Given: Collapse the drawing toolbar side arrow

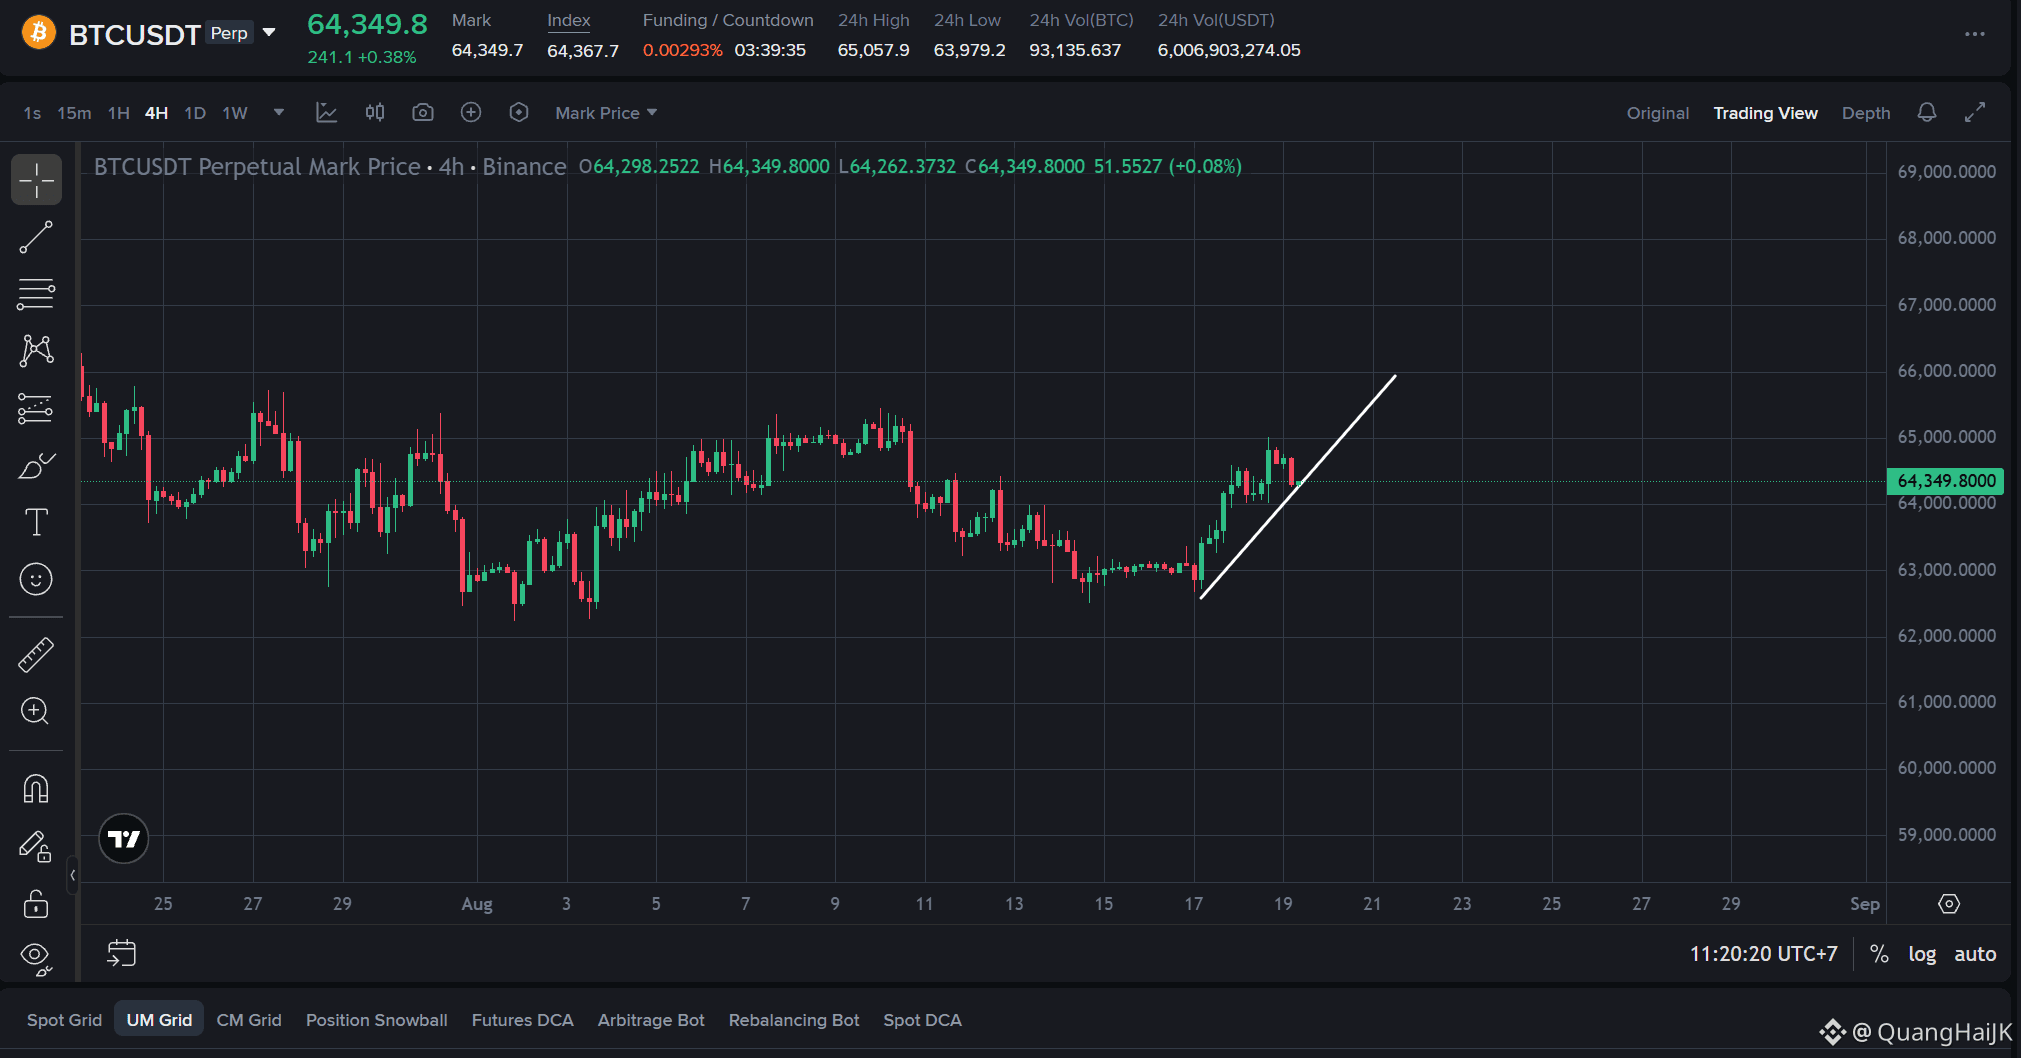Looking at the screenshot, I should [72, 875].
